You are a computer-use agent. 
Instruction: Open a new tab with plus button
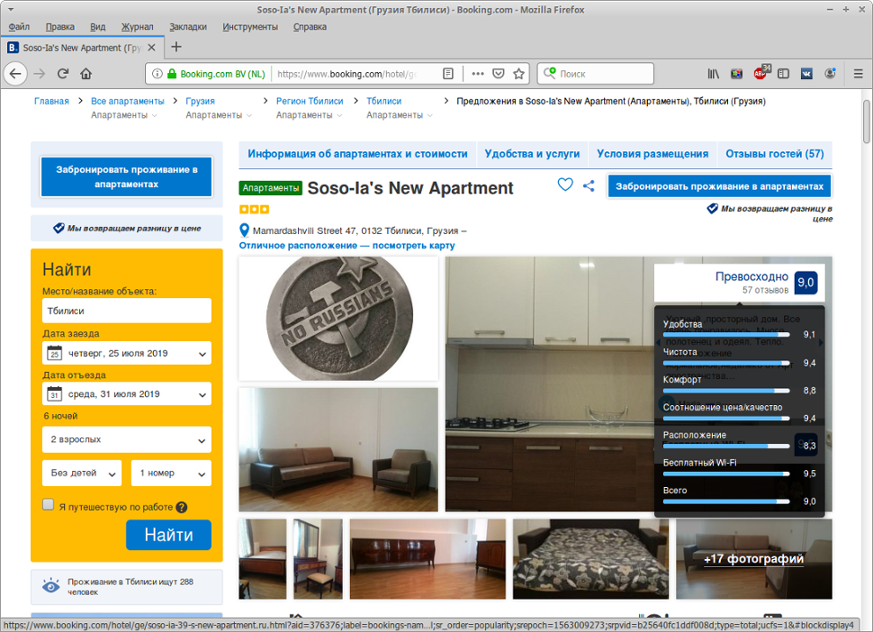tap(176, 47)
